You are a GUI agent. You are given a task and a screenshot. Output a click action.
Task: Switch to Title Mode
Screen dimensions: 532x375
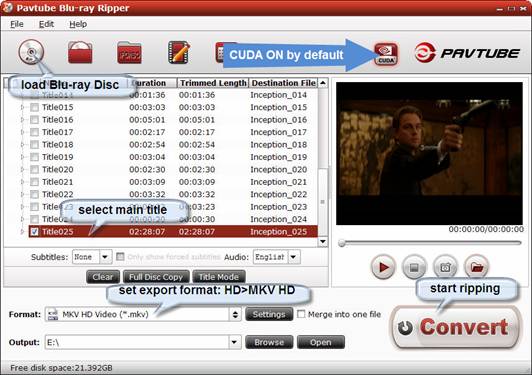click(218, 277)
